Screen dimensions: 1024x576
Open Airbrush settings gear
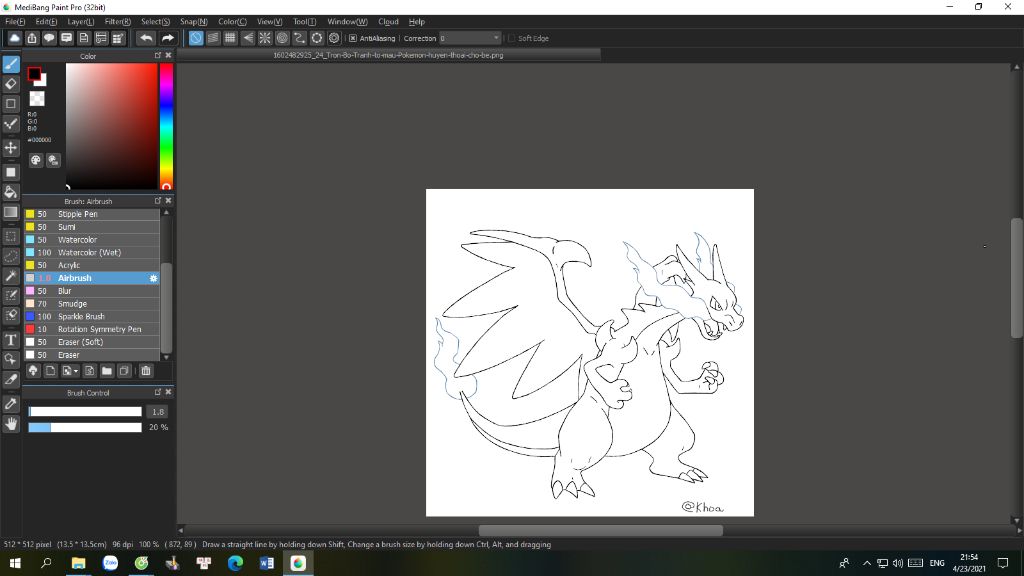(153, 278)
